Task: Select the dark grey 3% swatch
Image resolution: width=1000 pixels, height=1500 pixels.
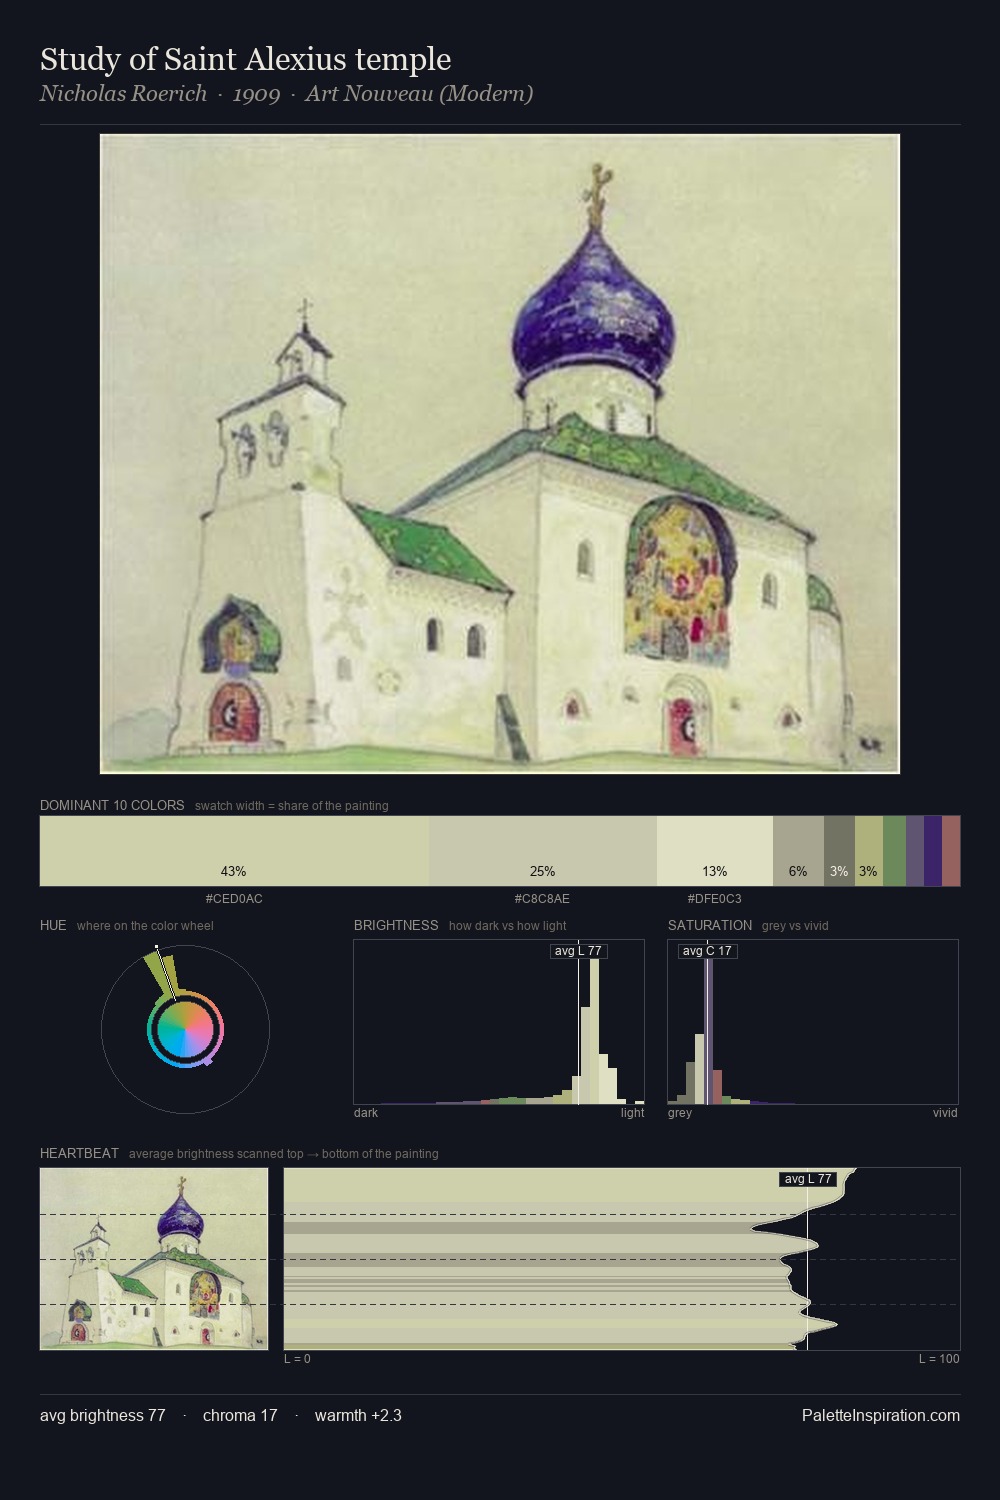Action: pyautogui.click(x=839, y=851)
